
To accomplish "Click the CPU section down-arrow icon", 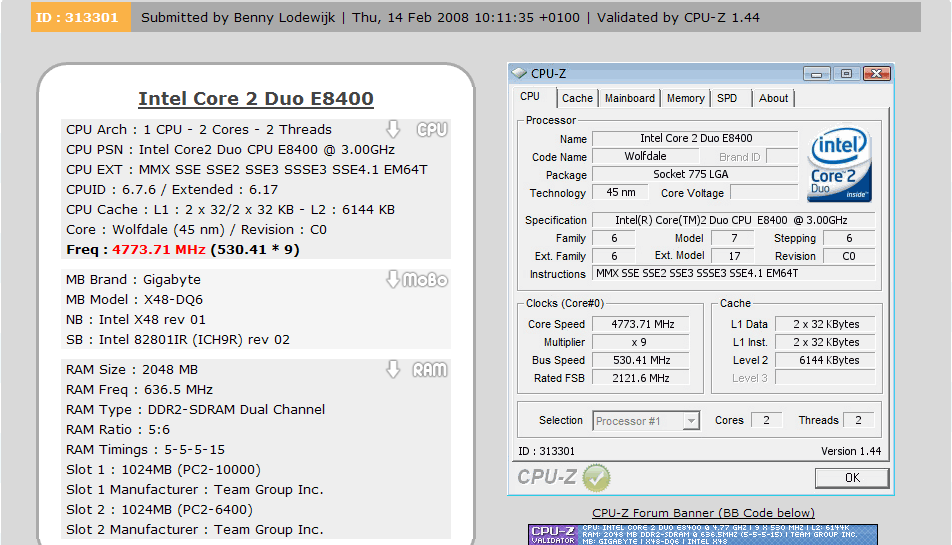I will tap(393, 129).
